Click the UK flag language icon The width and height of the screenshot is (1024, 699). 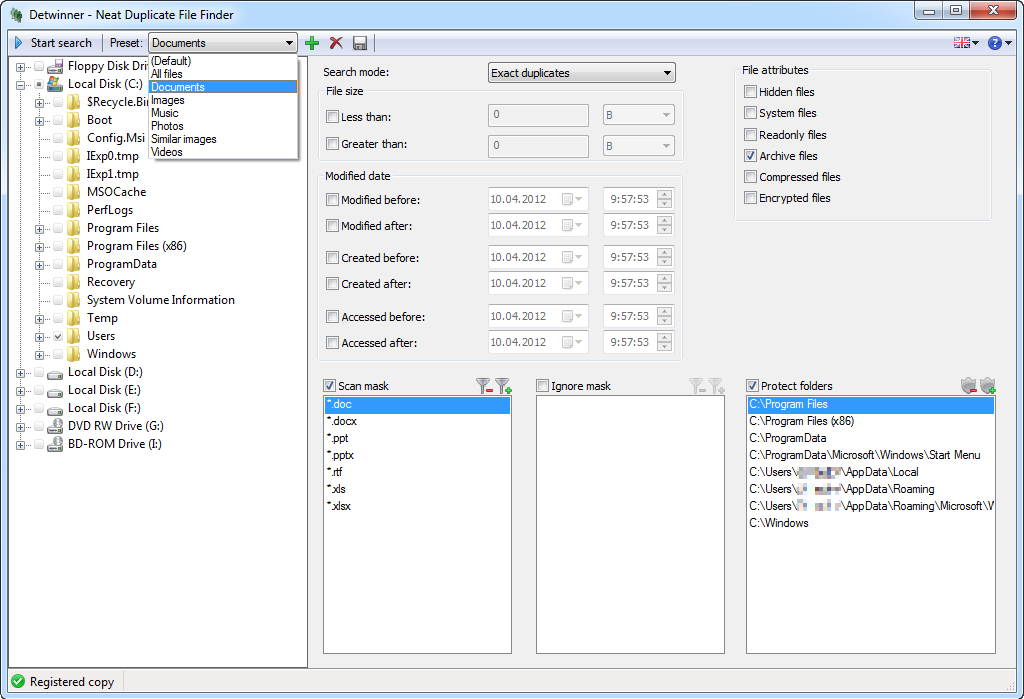coord(962,43)
